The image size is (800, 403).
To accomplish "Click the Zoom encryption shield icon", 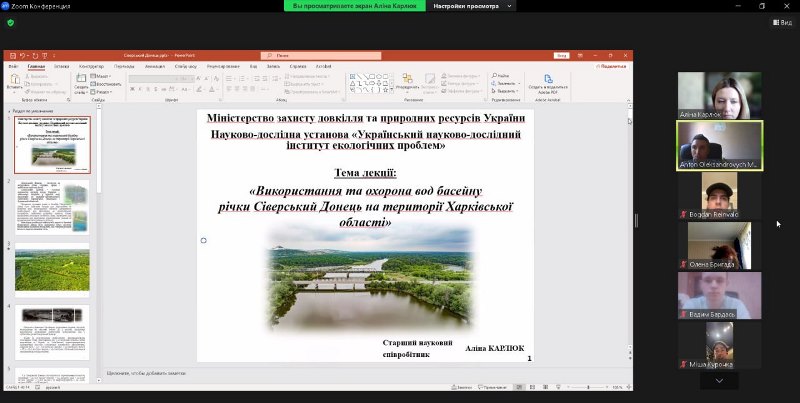I will (x=11, y=21).
